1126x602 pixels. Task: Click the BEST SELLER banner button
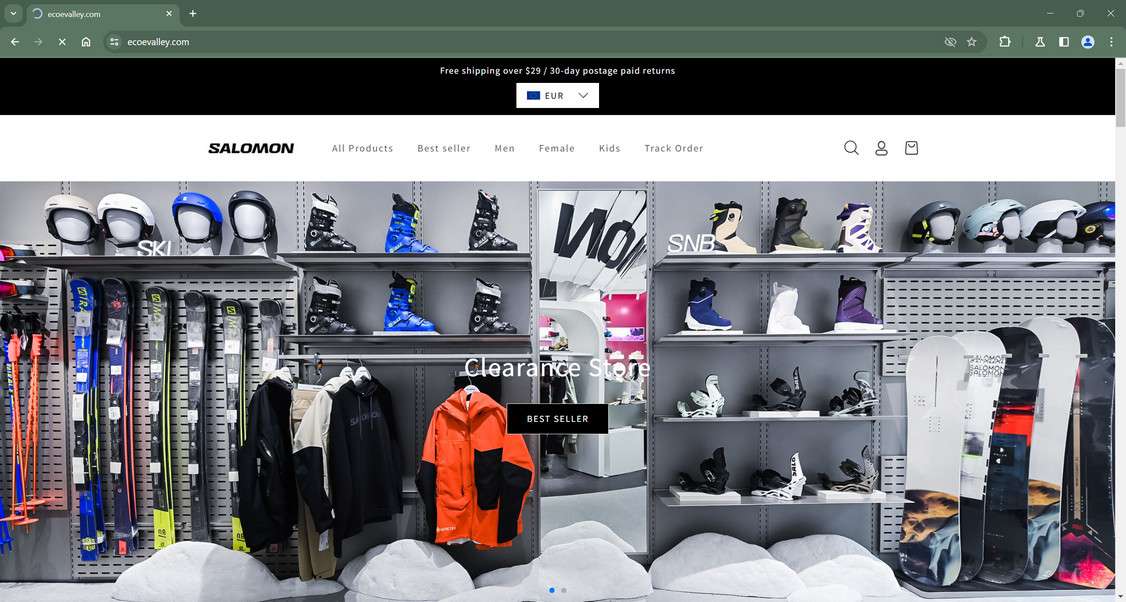pyautogui.click(x=557, y=419)
